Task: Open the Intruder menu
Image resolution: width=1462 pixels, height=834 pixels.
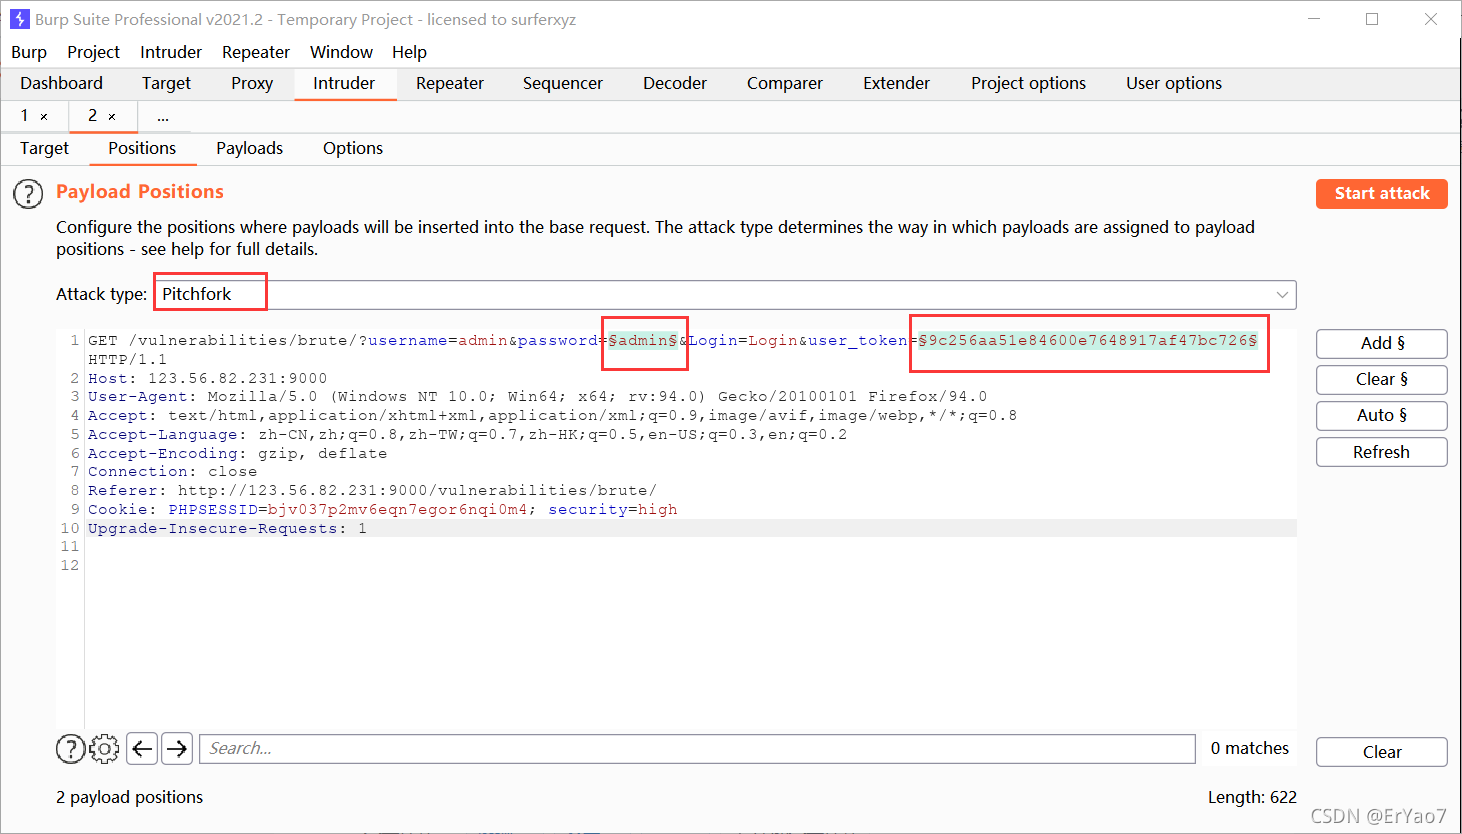Action: (x=171, y=52)
